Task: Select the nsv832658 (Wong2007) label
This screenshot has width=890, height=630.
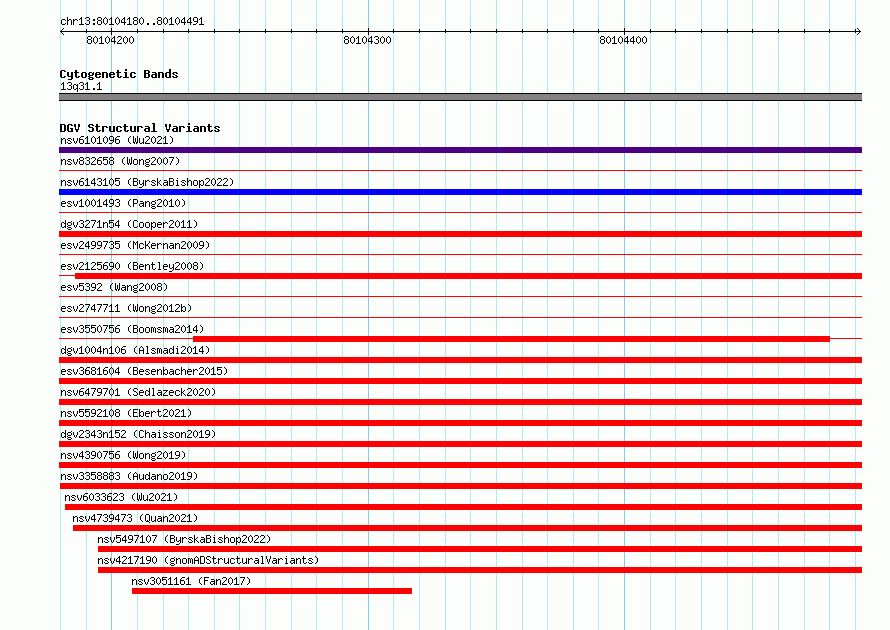Action: [x=120, y=161]
